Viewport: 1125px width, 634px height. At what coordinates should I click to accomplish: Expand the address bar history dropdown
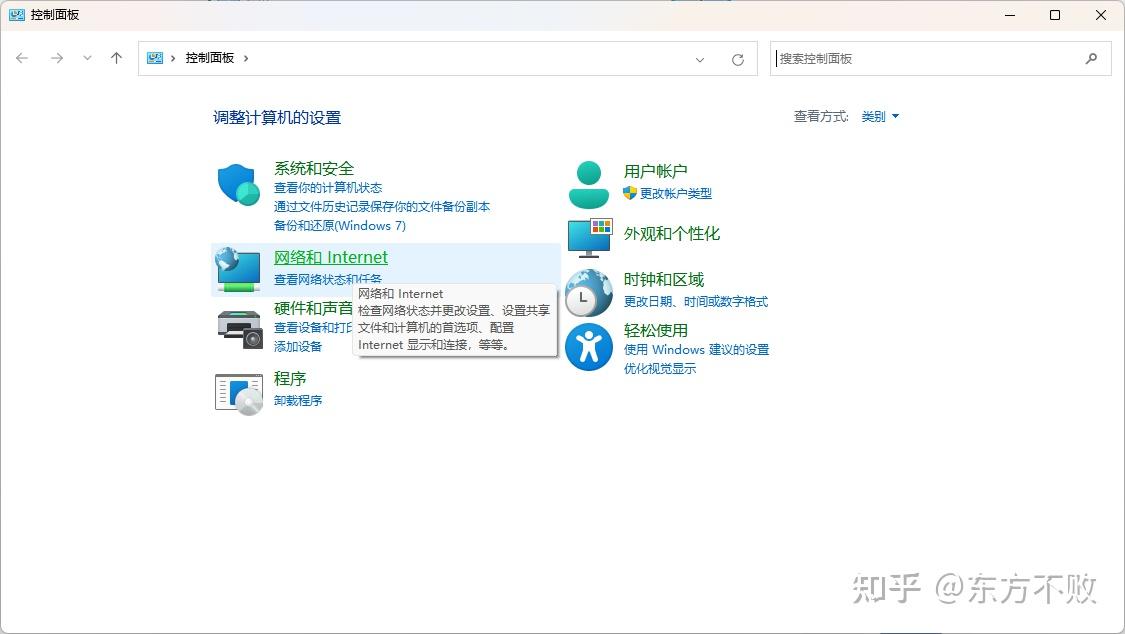[x=700, y=60]
